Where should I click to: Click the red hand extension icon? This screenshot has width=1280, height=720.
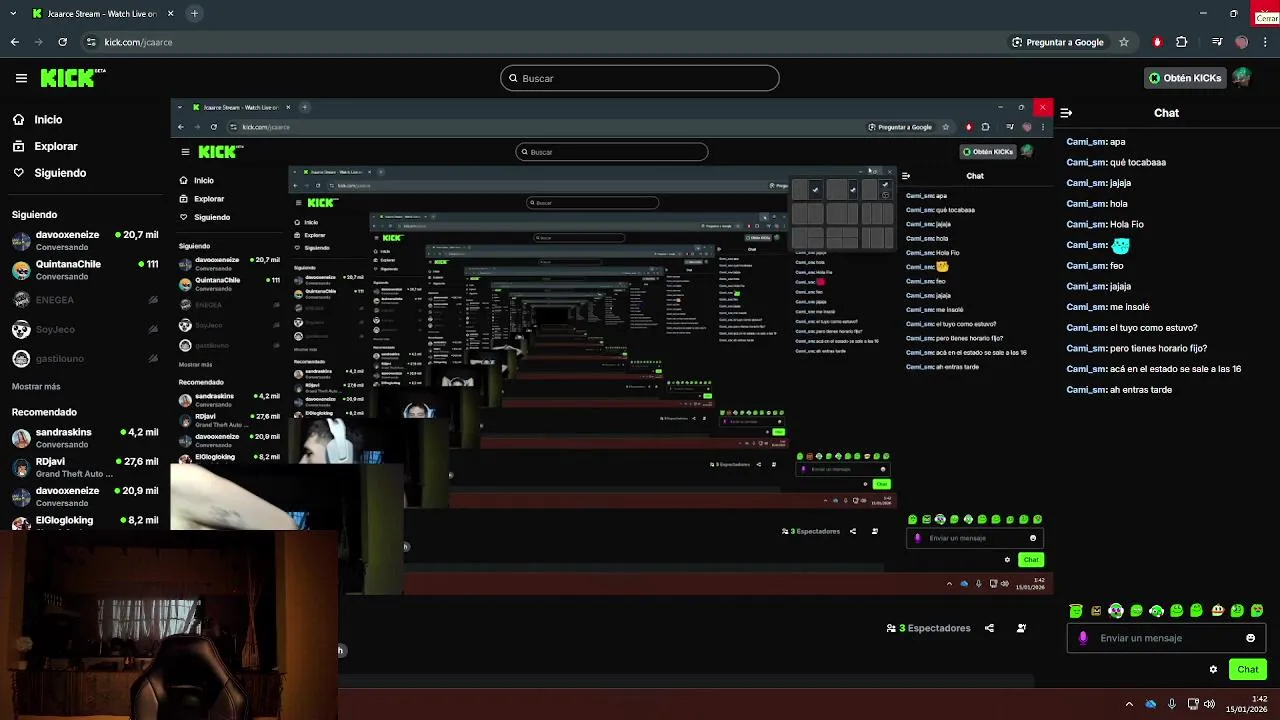(1157, 42)
